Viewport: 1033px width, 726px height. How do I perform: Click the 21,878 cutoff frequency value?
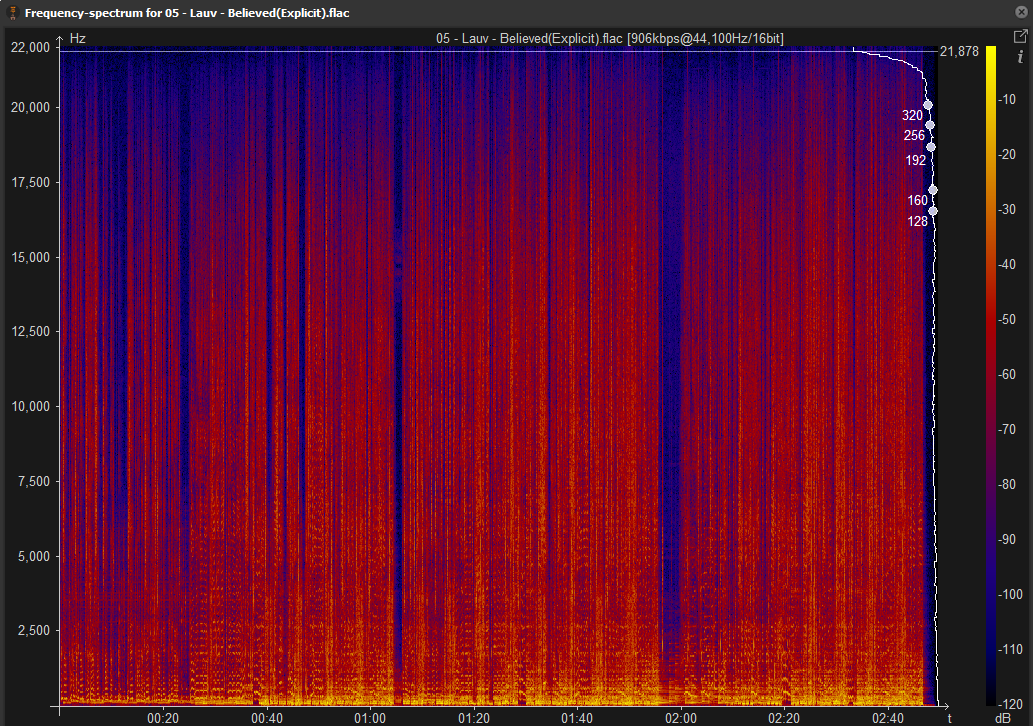[959, 51]
